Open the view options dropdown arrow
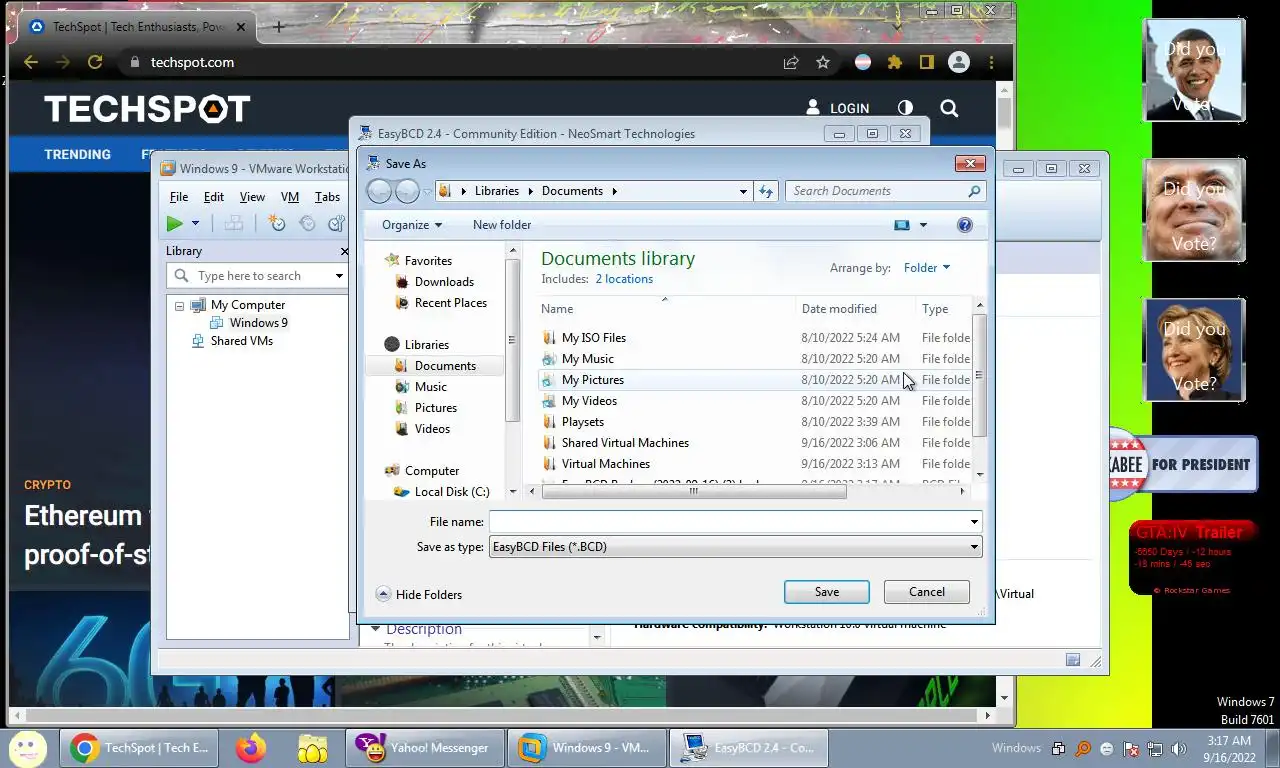The width and height of the screenshot is (1280, 768). point(923,225)
